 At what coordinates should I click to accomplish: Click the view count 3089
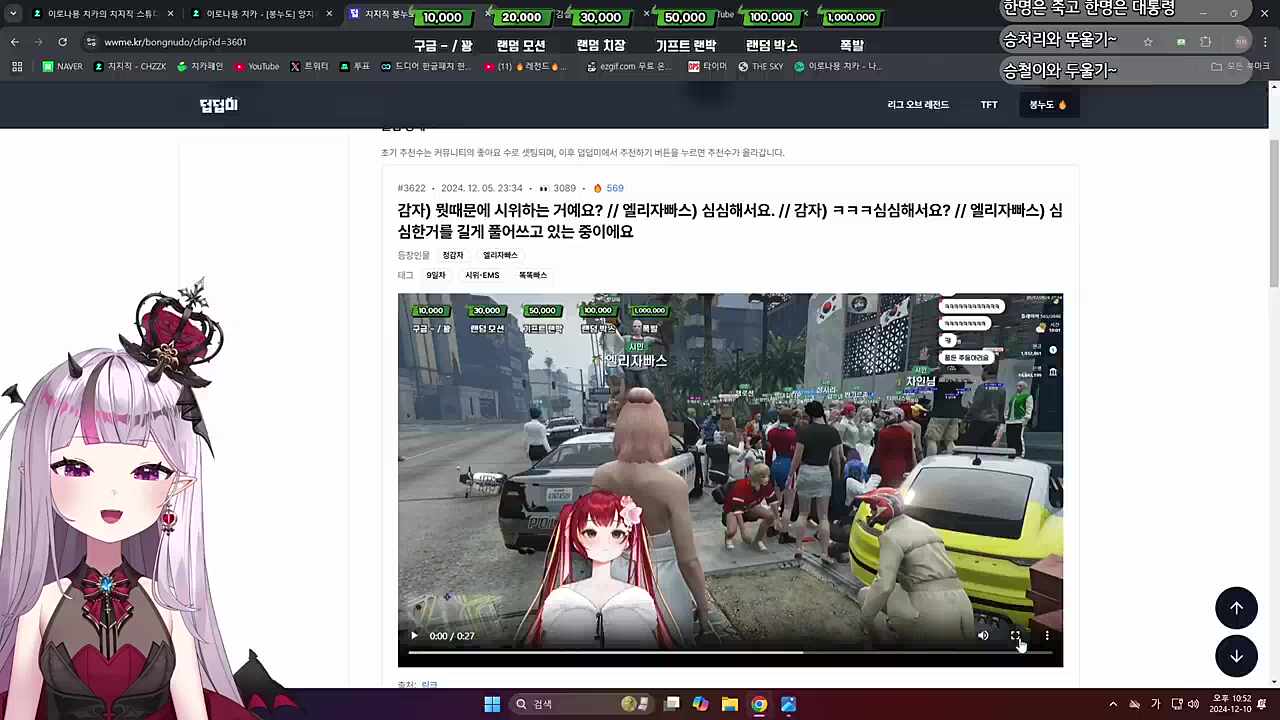point(558,188)
